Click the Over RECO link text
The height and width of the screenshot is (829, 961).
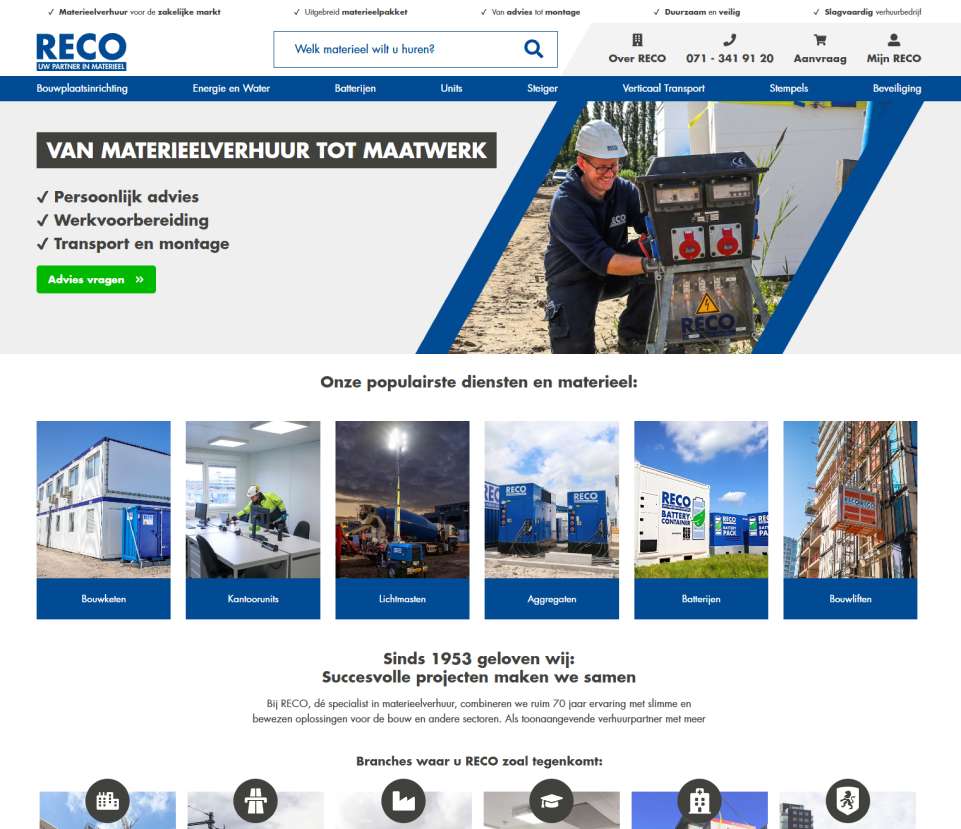tap(637, 58)
